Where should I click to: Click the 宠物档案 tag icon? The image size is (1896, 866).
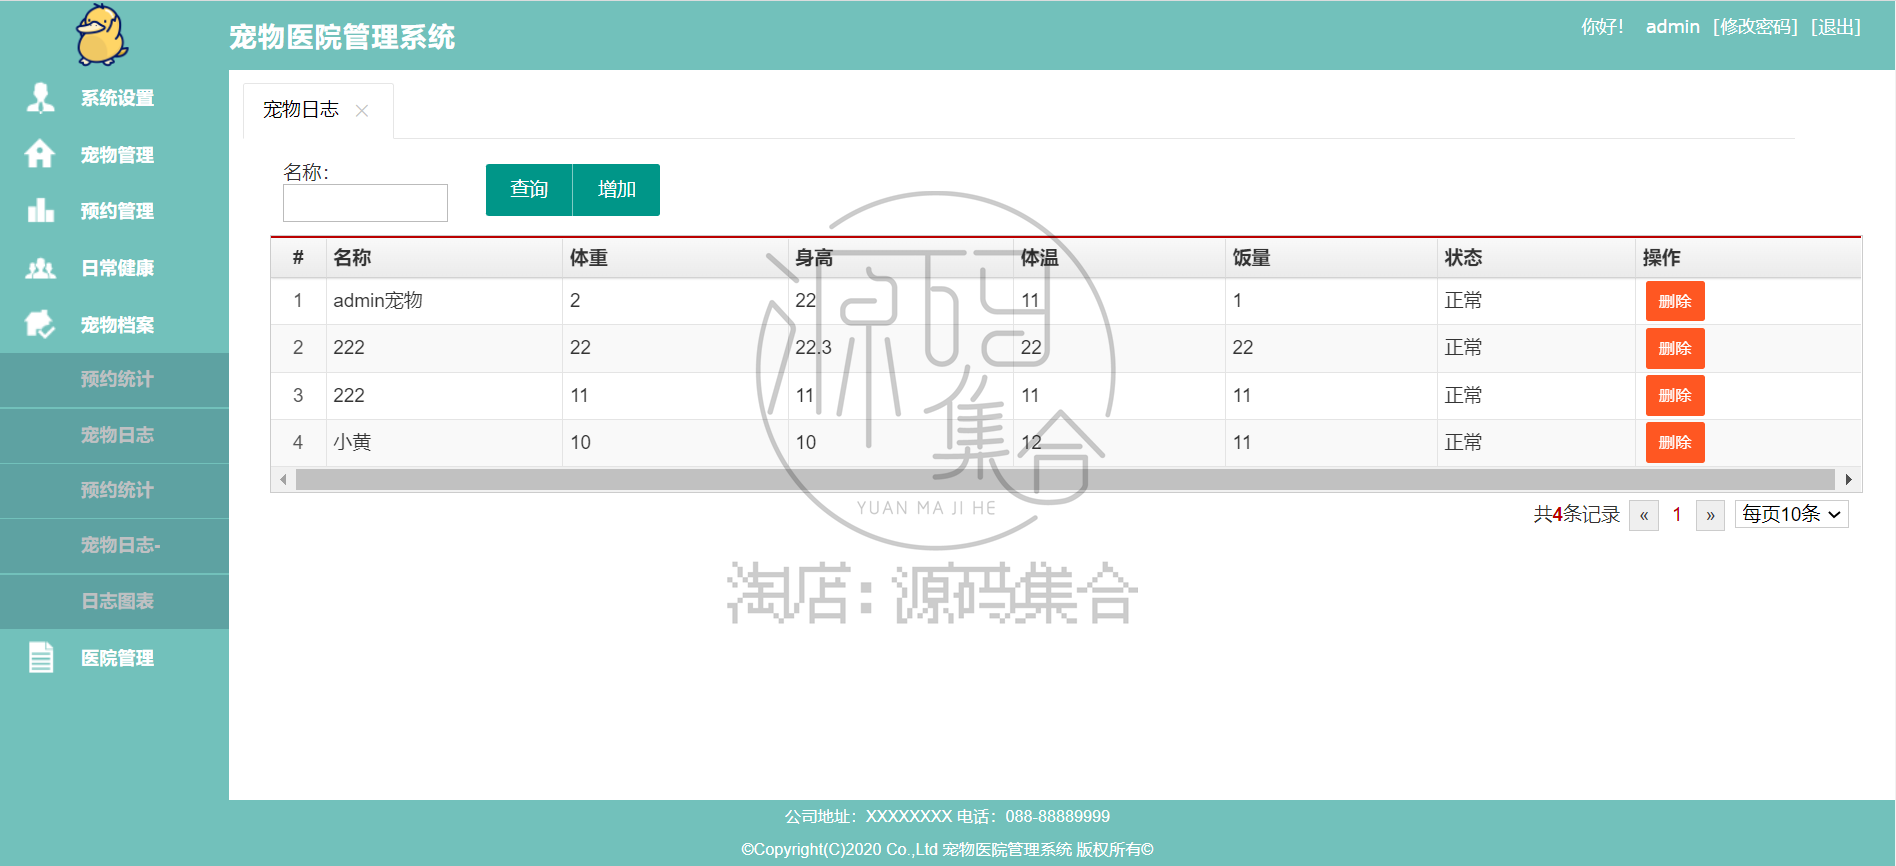coord(40,324)
